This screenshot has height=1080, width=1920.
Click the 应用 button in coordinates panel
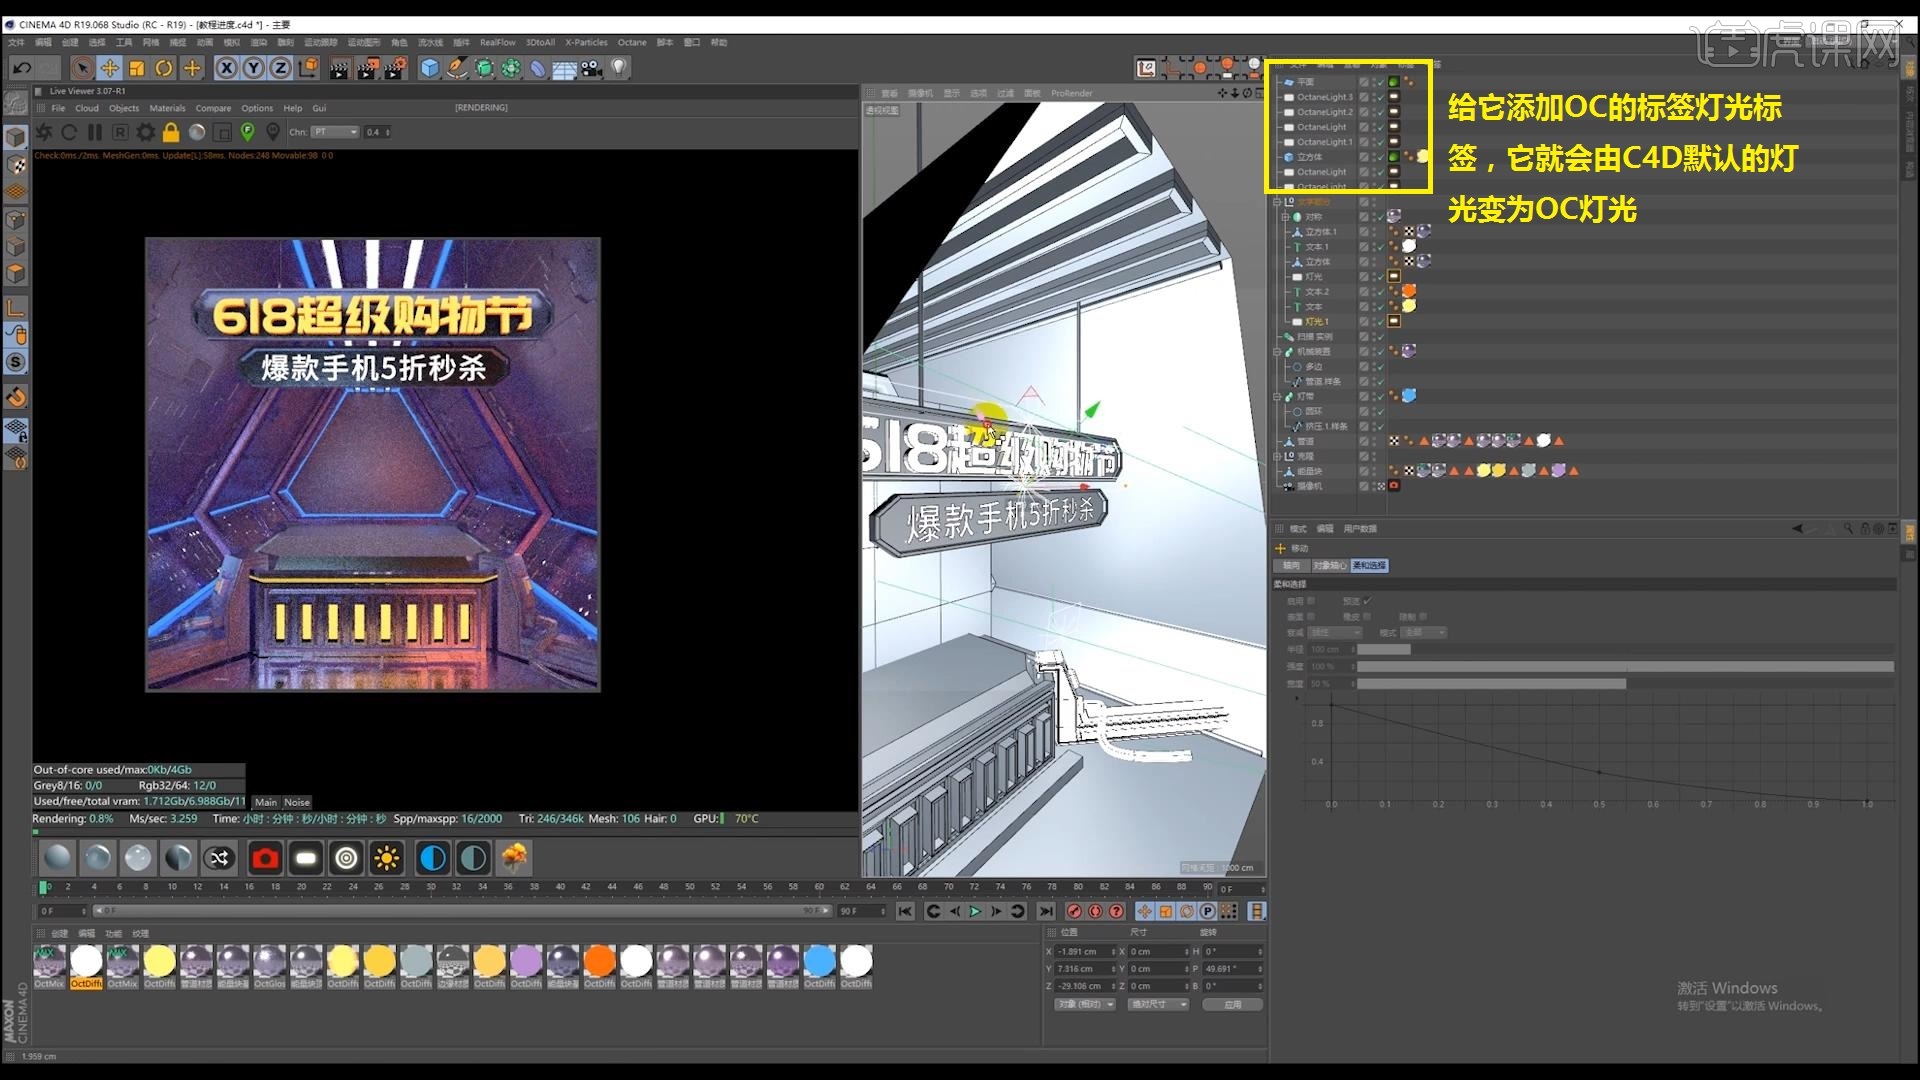1236,1005
